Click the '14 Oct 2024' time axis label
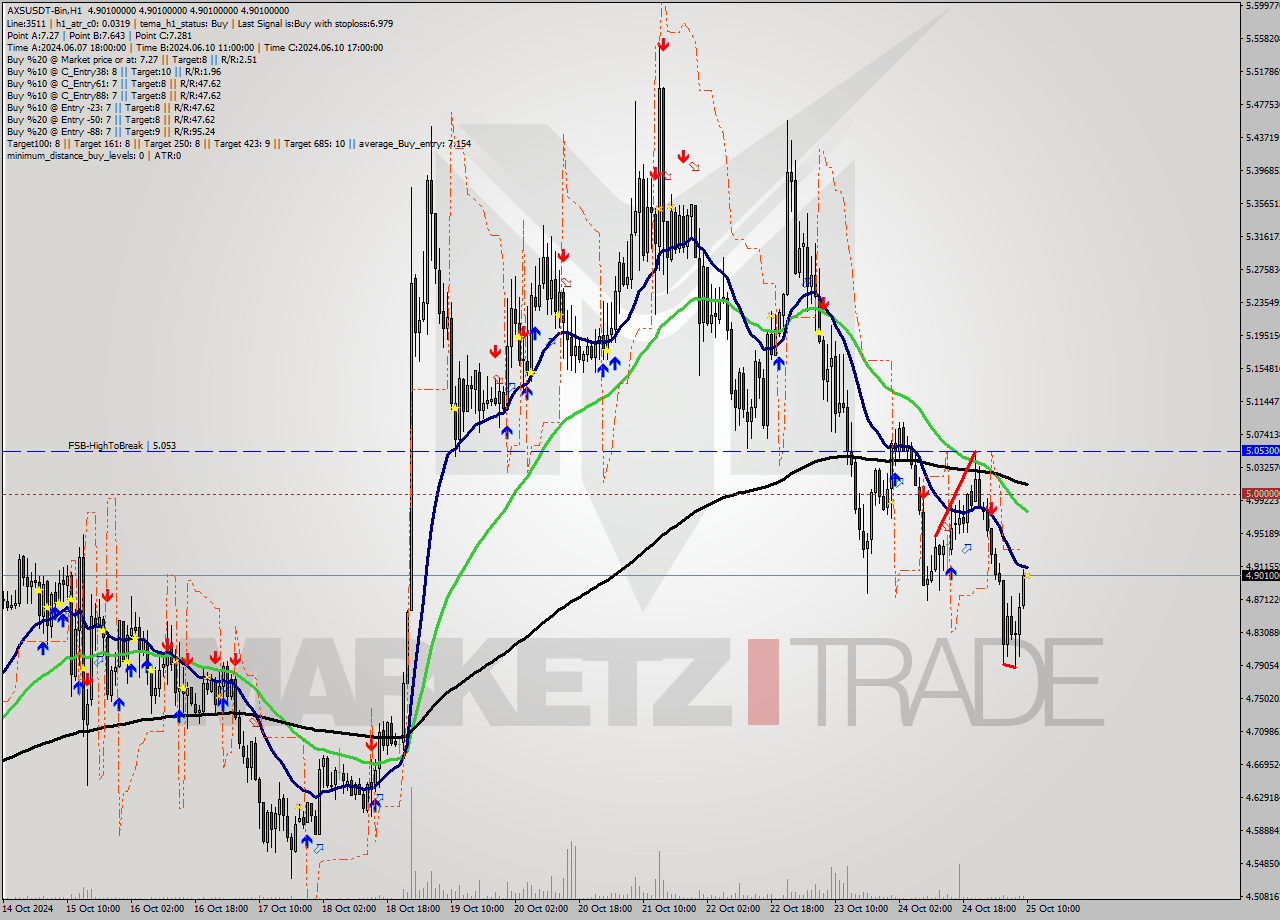Viewport: 1280px width, 920px height. pos(27,909)
